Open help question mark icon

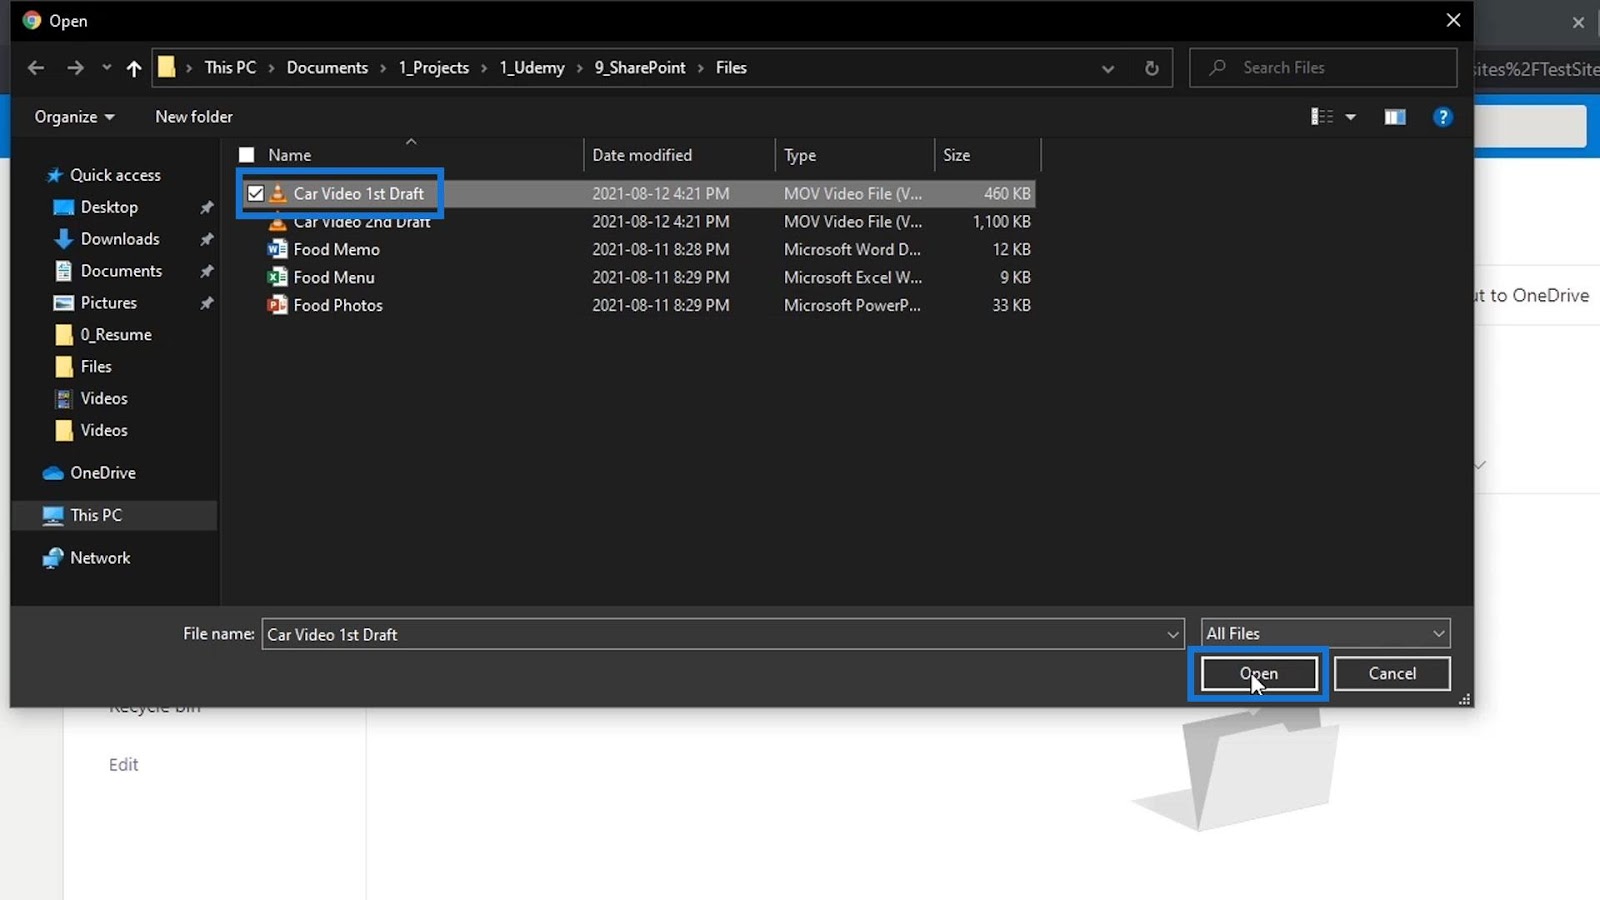(x=1442, y=117)
